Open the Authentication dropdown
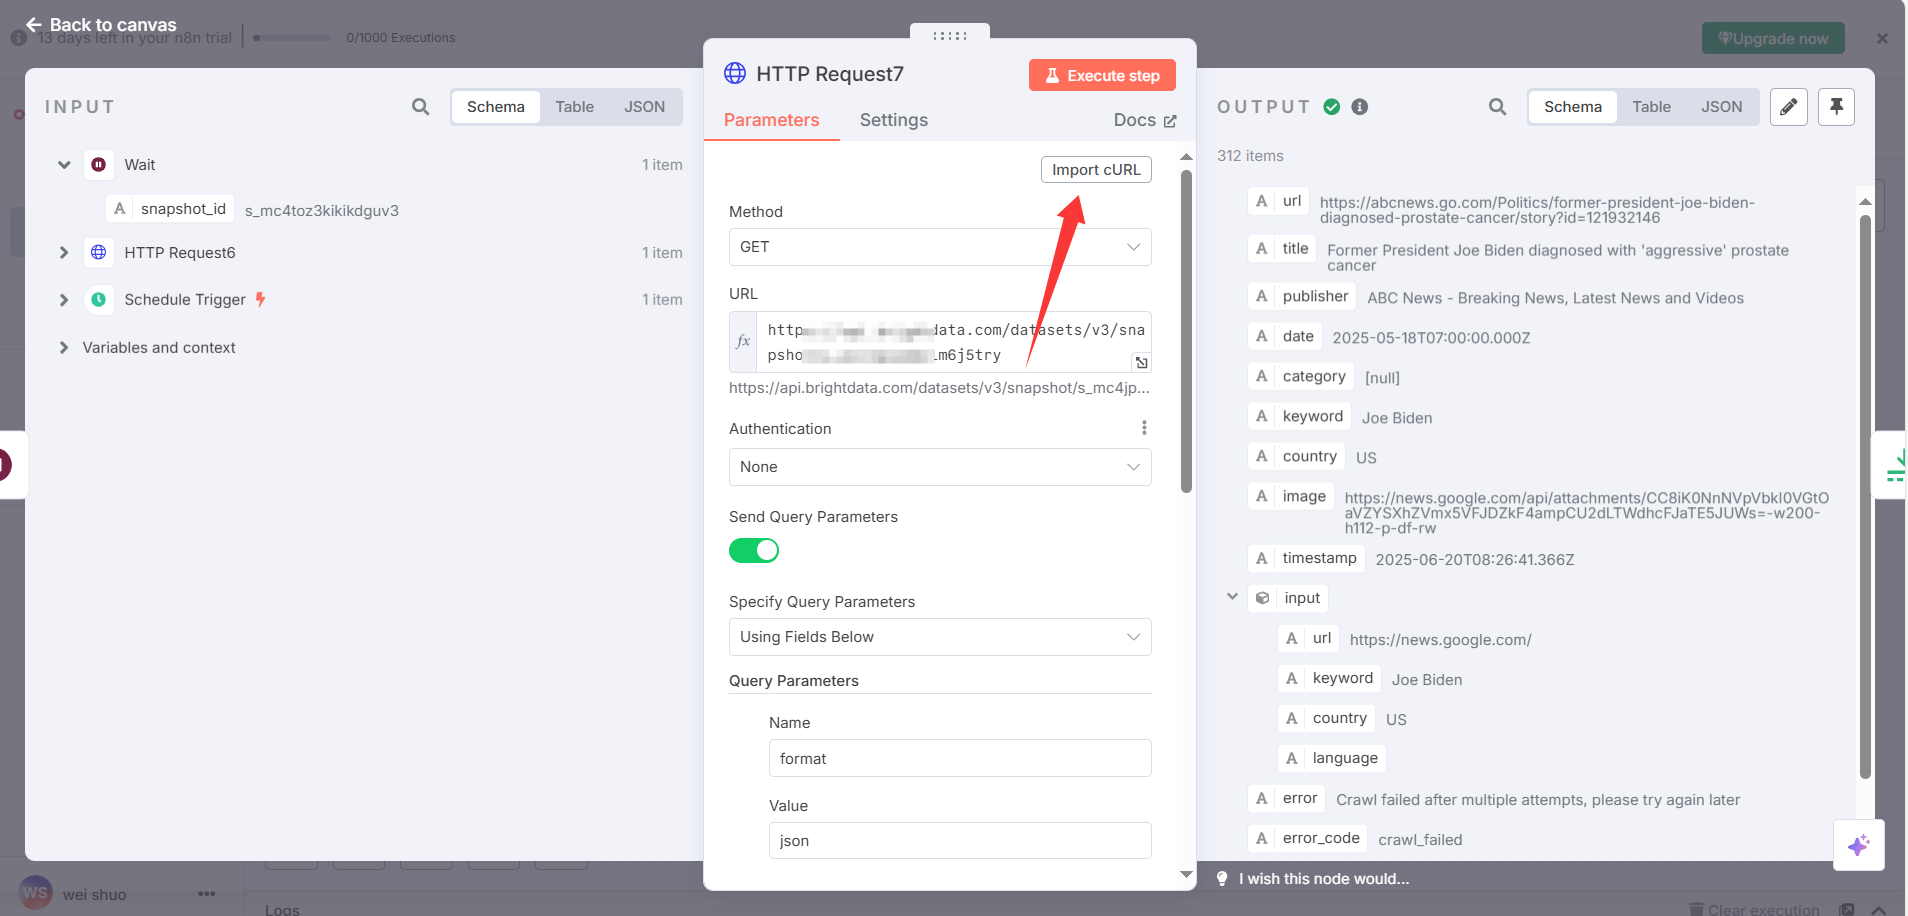Viewport: 1908px width, 916px height. (x=940, y=467)
